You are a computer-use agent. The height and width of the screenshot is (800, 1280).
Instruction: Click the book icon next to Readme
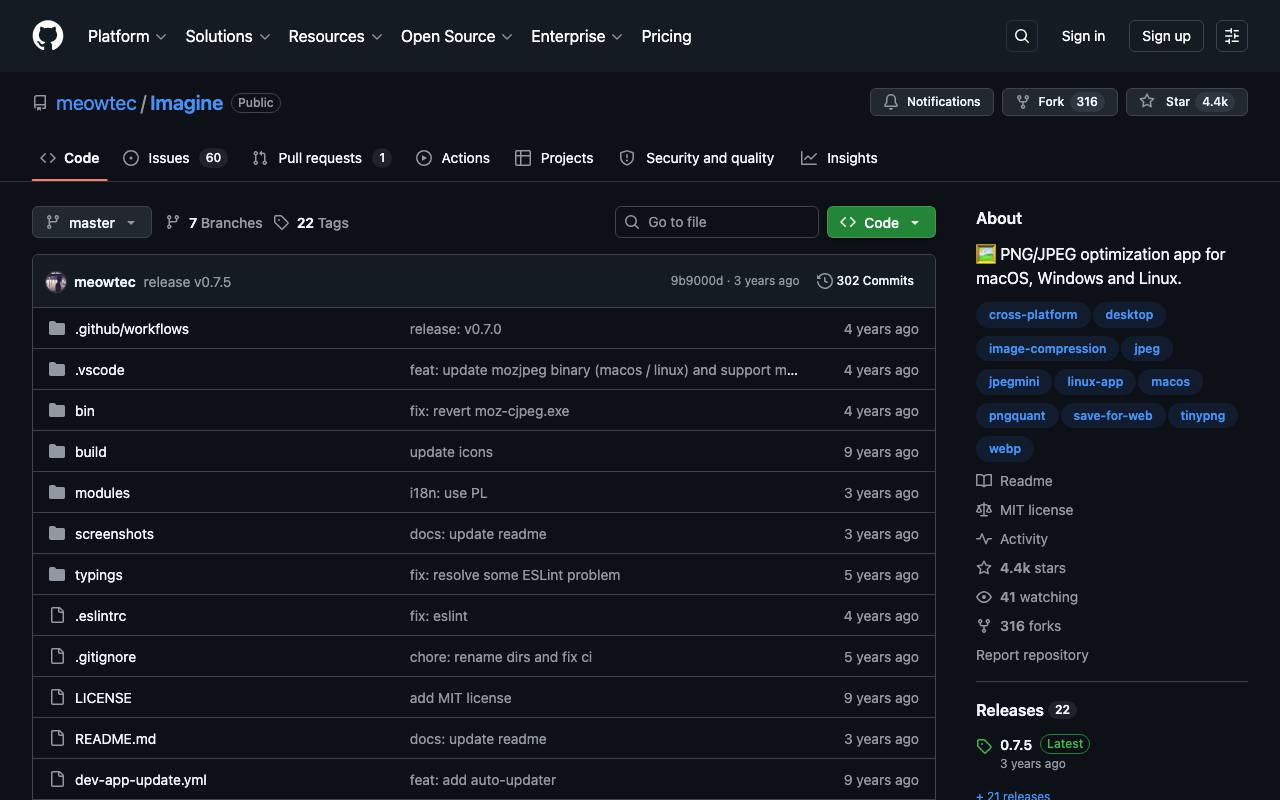coord(984,481)
